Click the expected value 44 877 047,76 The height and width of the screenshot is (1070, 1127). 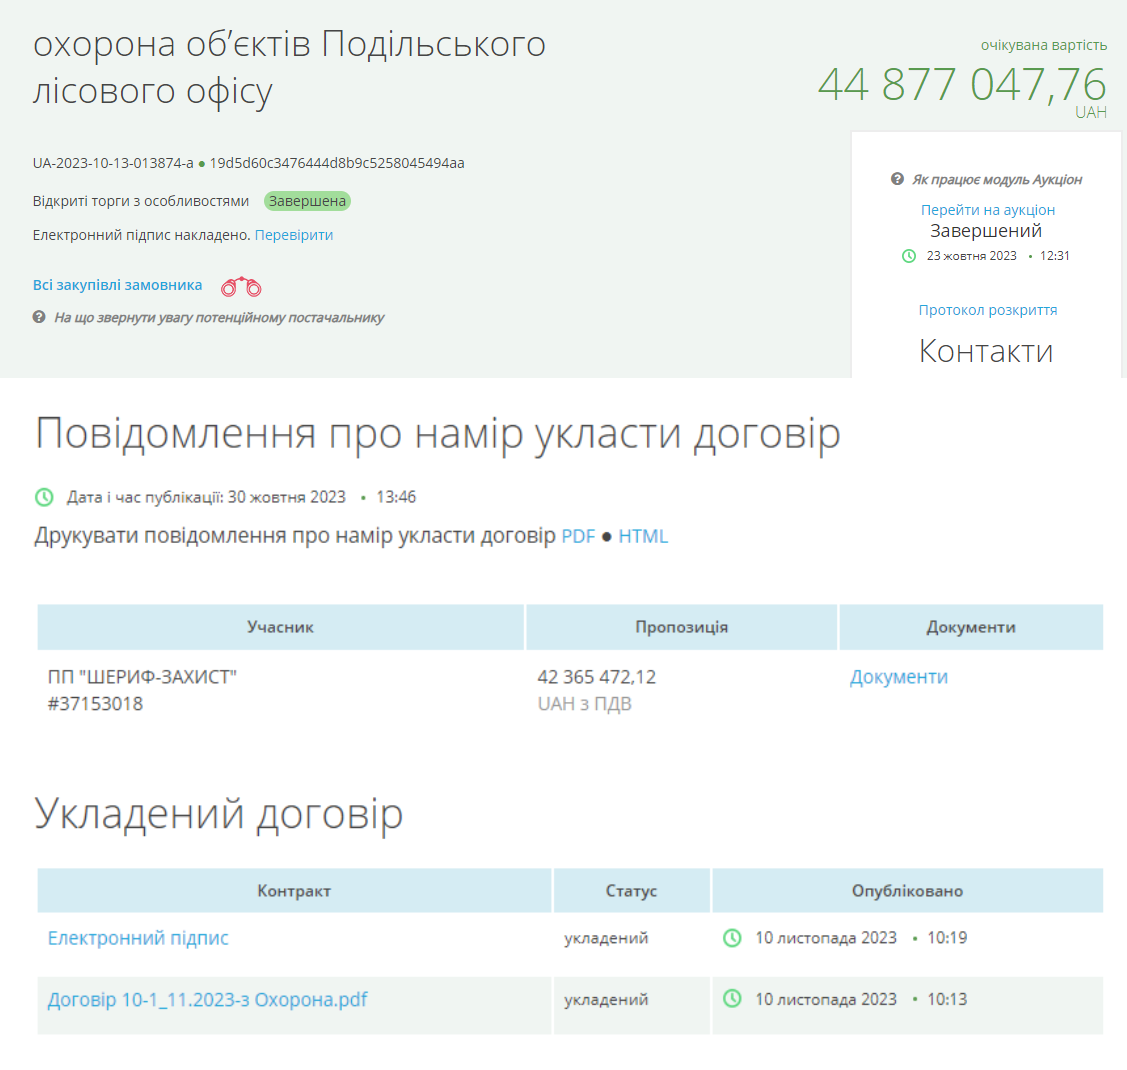click(962, 85)
